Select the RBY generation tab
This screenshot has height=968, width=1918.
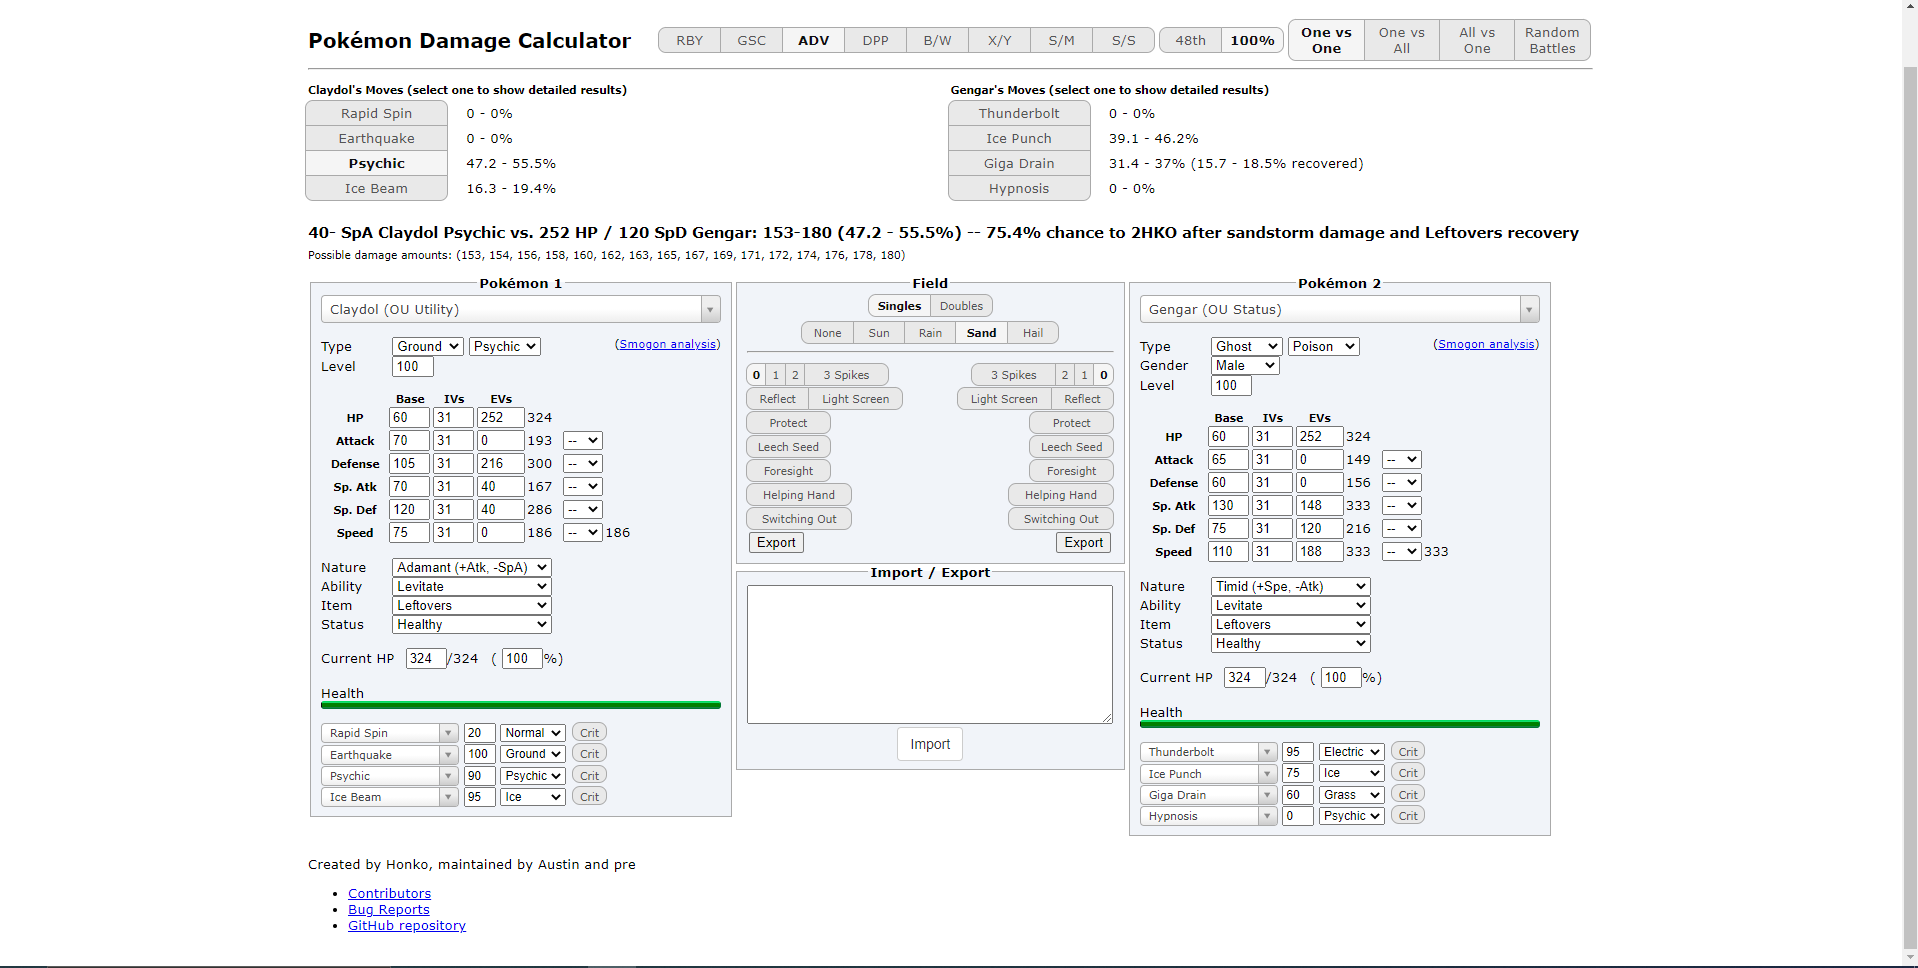689,41
